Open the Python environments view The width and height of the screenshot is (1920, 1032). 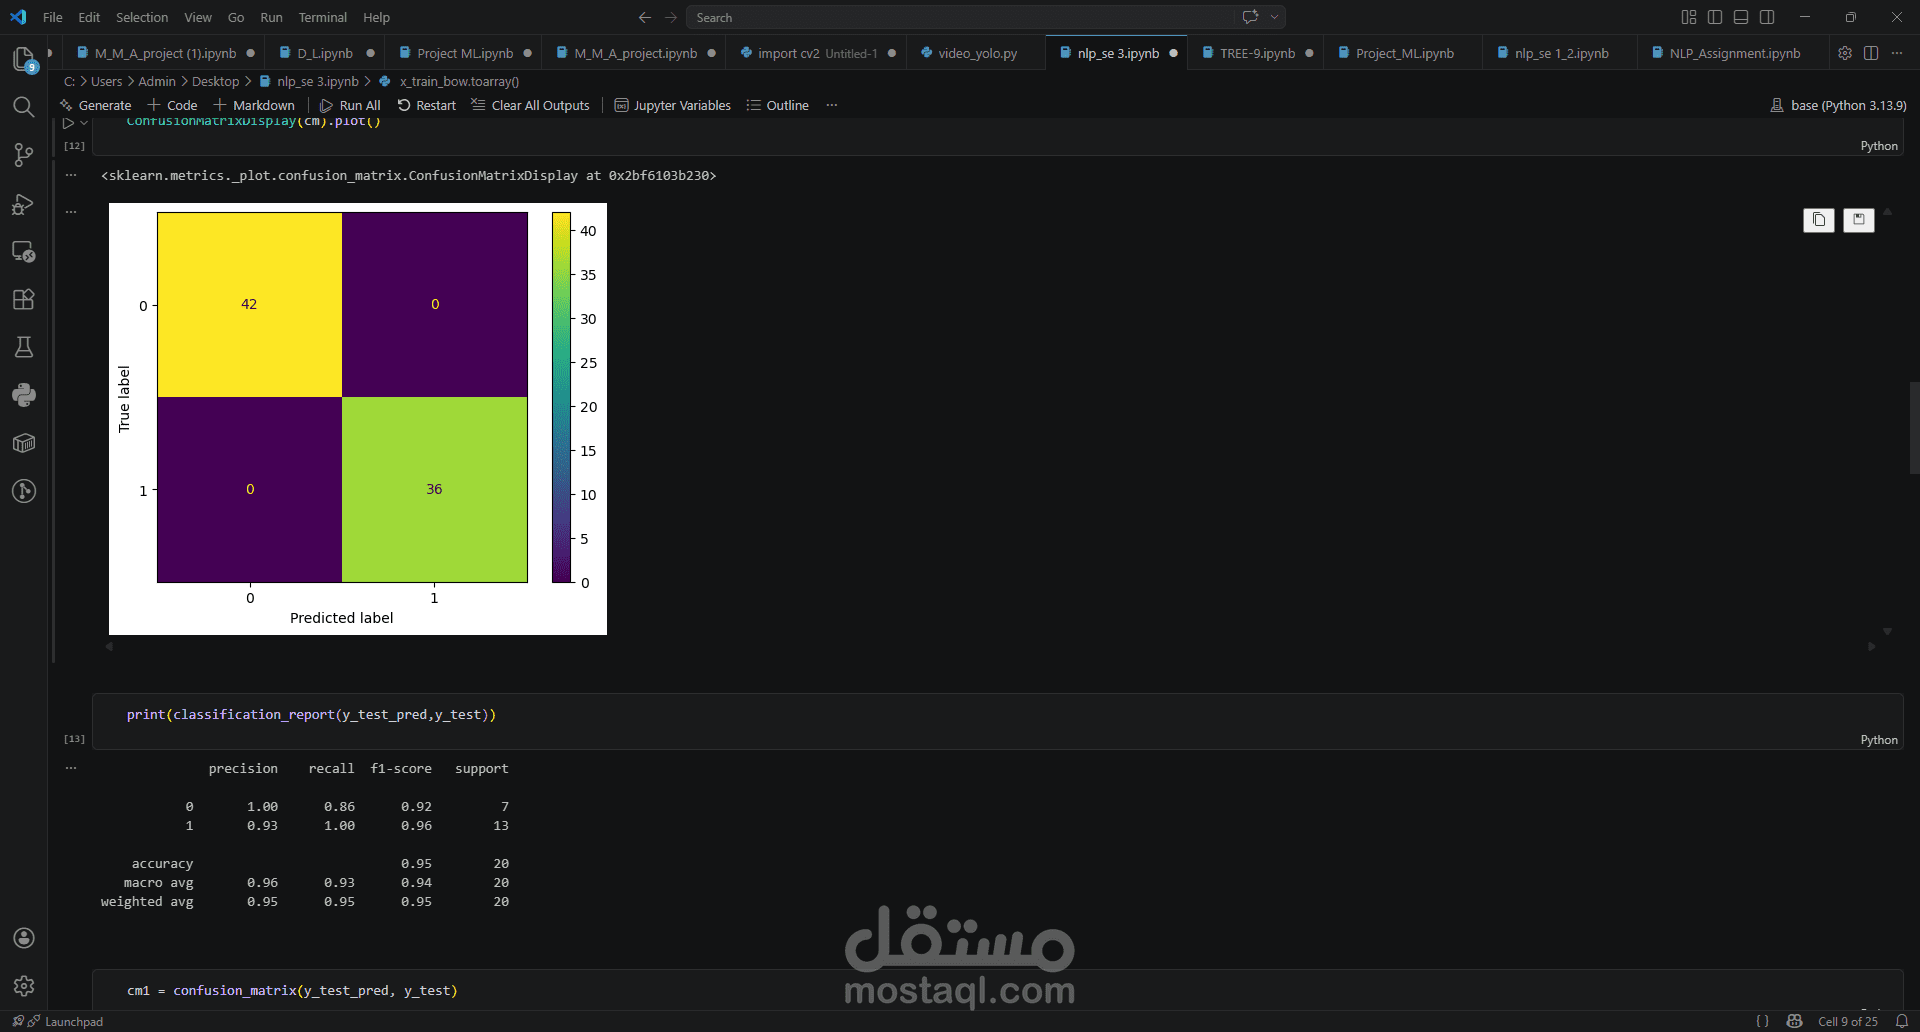24,395
